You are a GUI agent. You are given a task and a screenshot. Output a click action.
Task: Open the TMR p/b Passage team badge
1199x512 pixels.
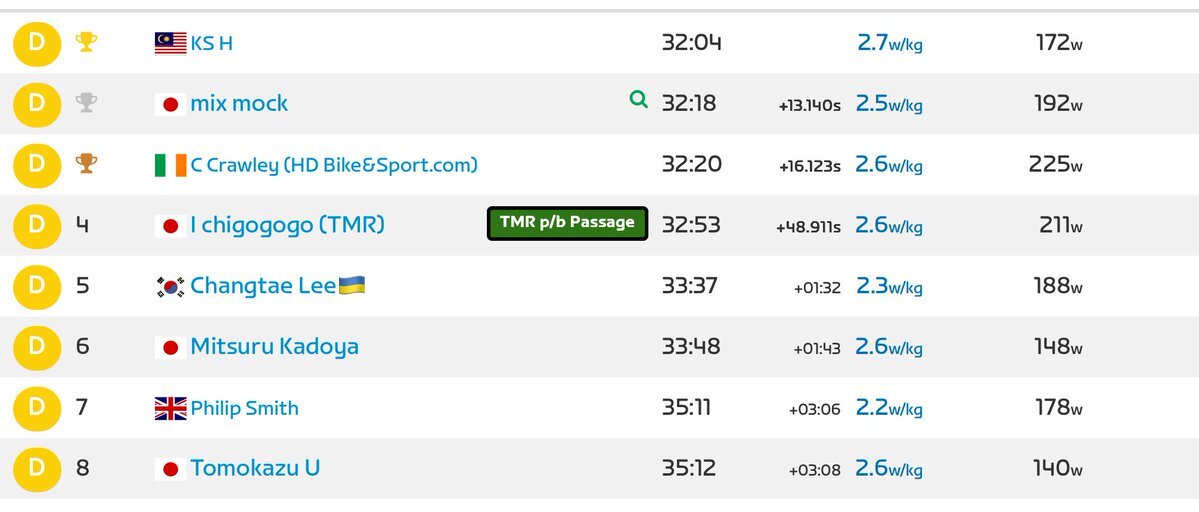(567, 223)
